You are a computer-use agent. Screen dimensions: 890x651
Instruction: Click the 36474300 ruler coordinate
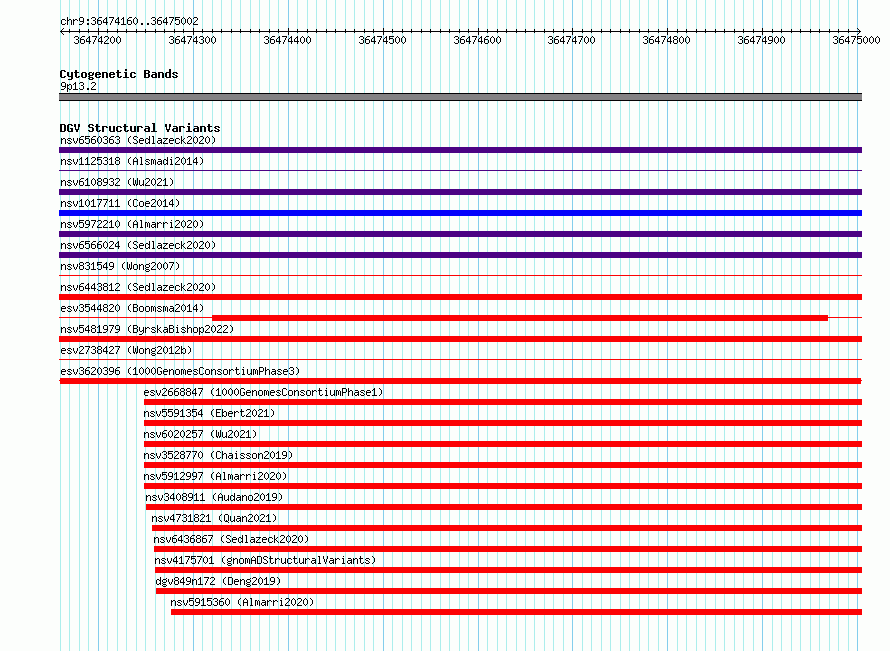(x=192, y=40)
